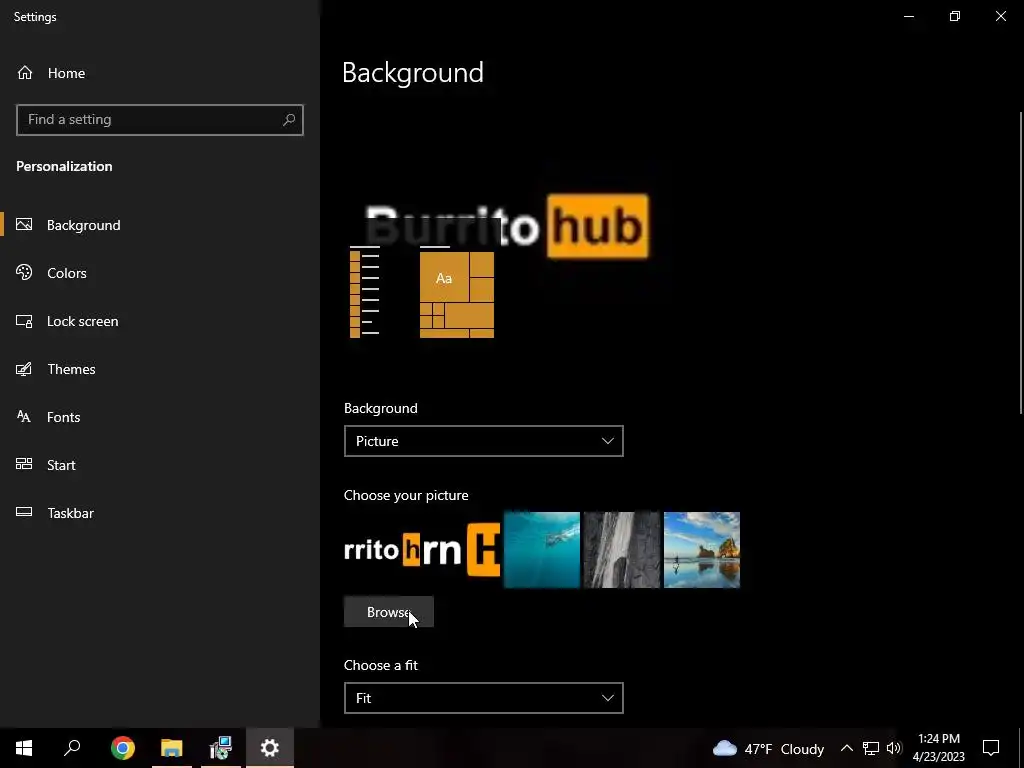Open the Background personalization page
This screenshot has height=768, width=1024.
point(160,225)
